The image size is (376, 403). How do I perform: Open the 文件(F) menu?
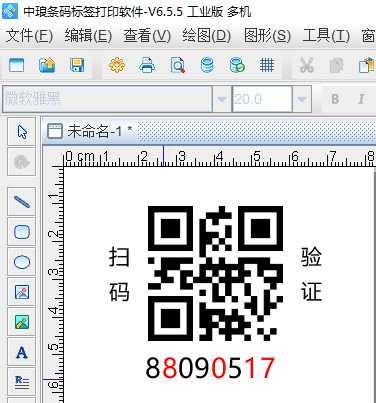[29, 36]
